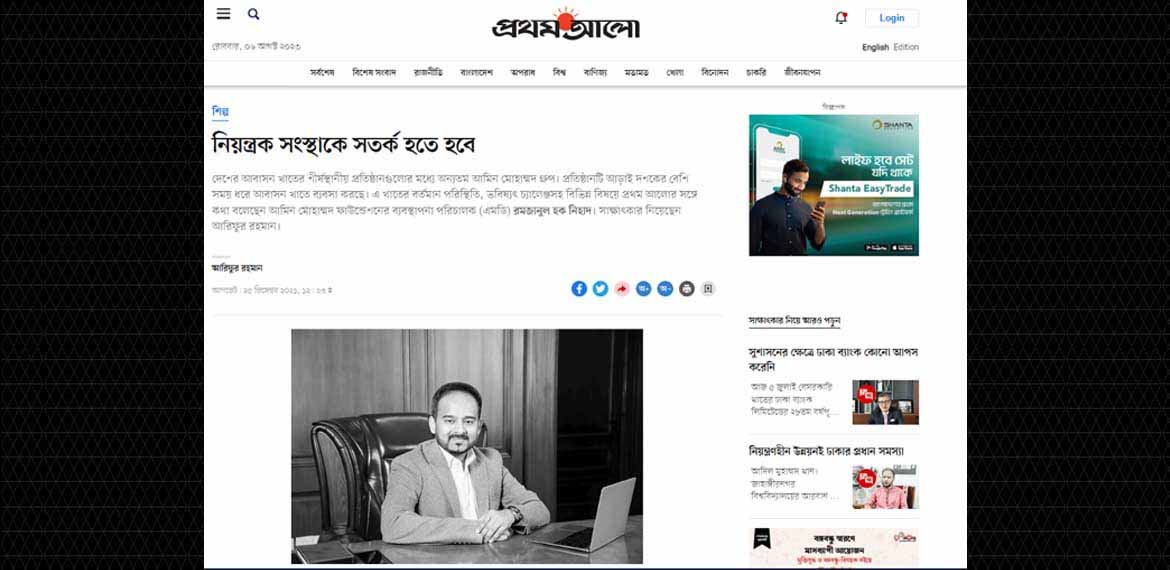Viewport: 1170px width, 570px height.
Task: Click the শিল্প category link
Action: coord(220,111)
